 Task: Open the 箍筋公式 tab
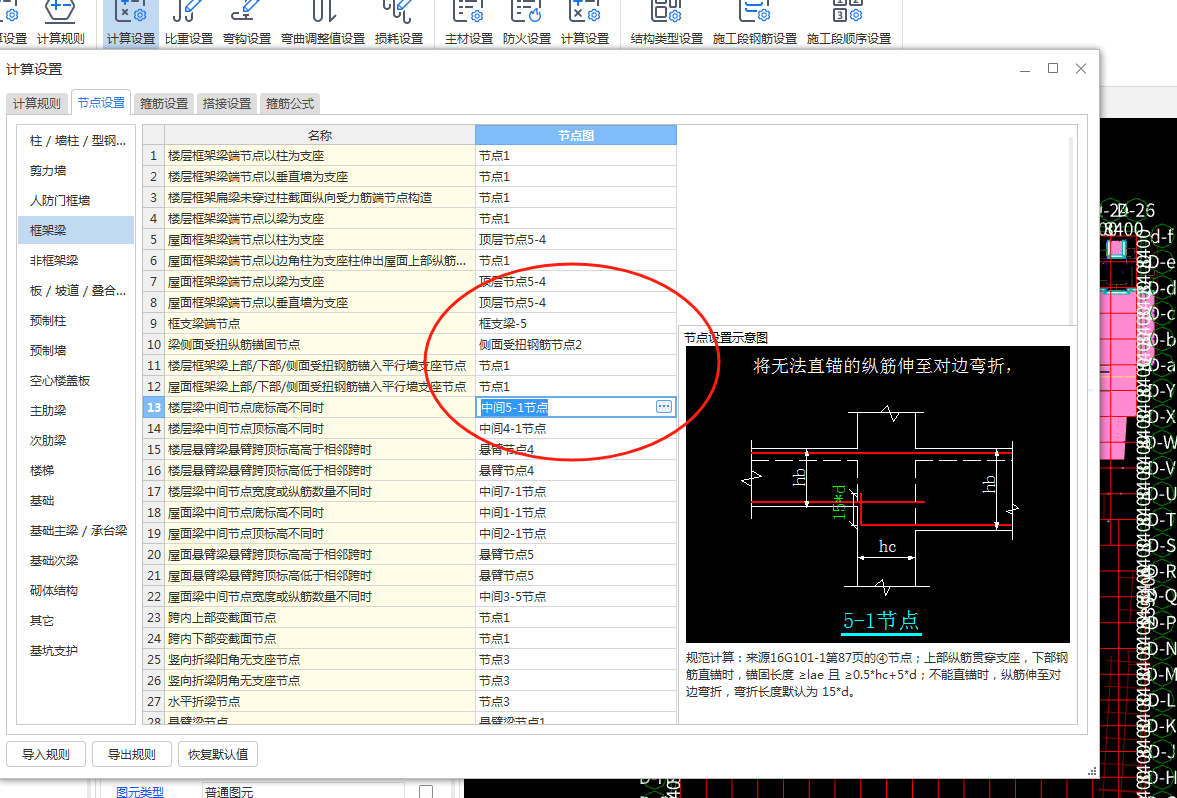pos(290,104)
